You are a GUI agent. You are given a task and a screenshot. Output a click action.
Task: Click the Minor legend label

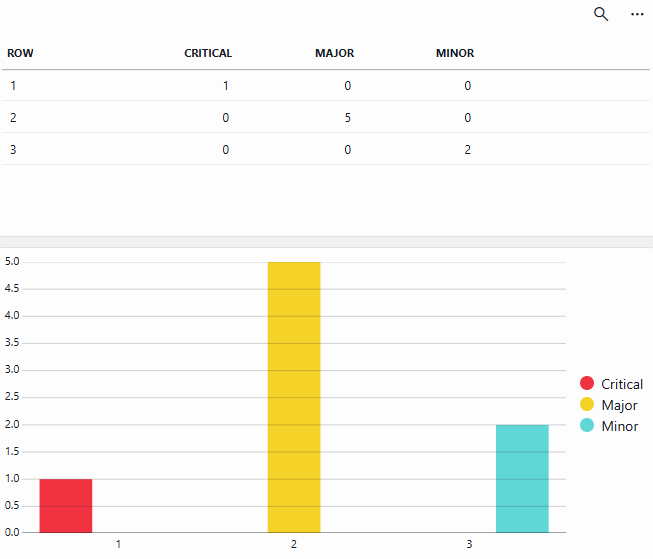pos(619,426)
